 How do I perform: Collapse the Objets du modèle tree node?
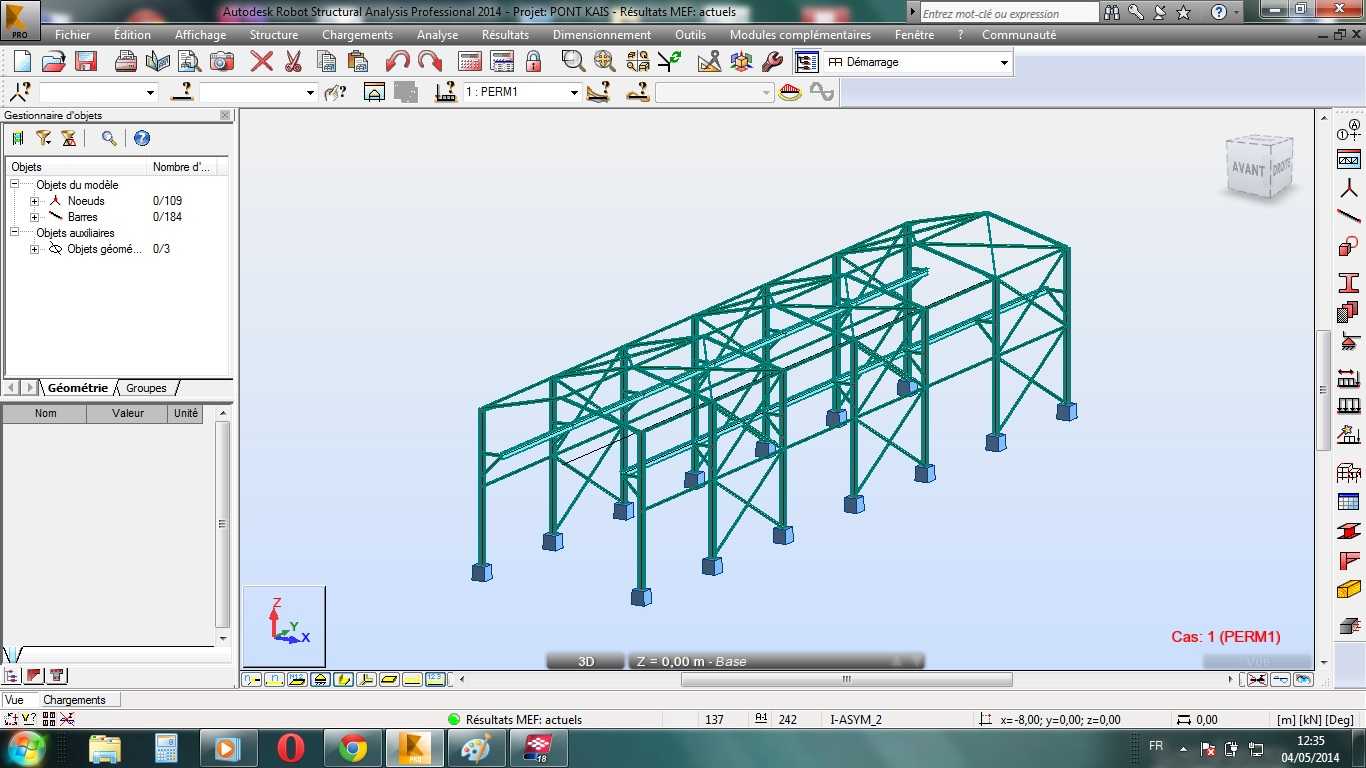coord(15,185)
